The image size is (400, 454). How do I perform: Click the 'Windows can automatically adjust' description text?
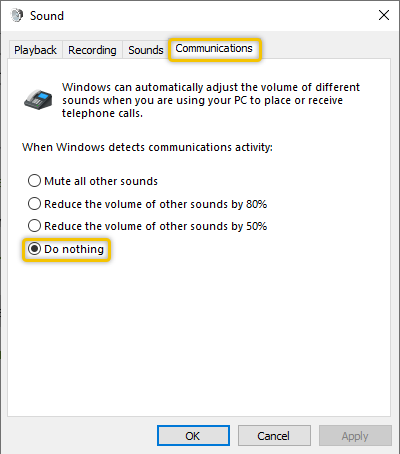point(211,100)
